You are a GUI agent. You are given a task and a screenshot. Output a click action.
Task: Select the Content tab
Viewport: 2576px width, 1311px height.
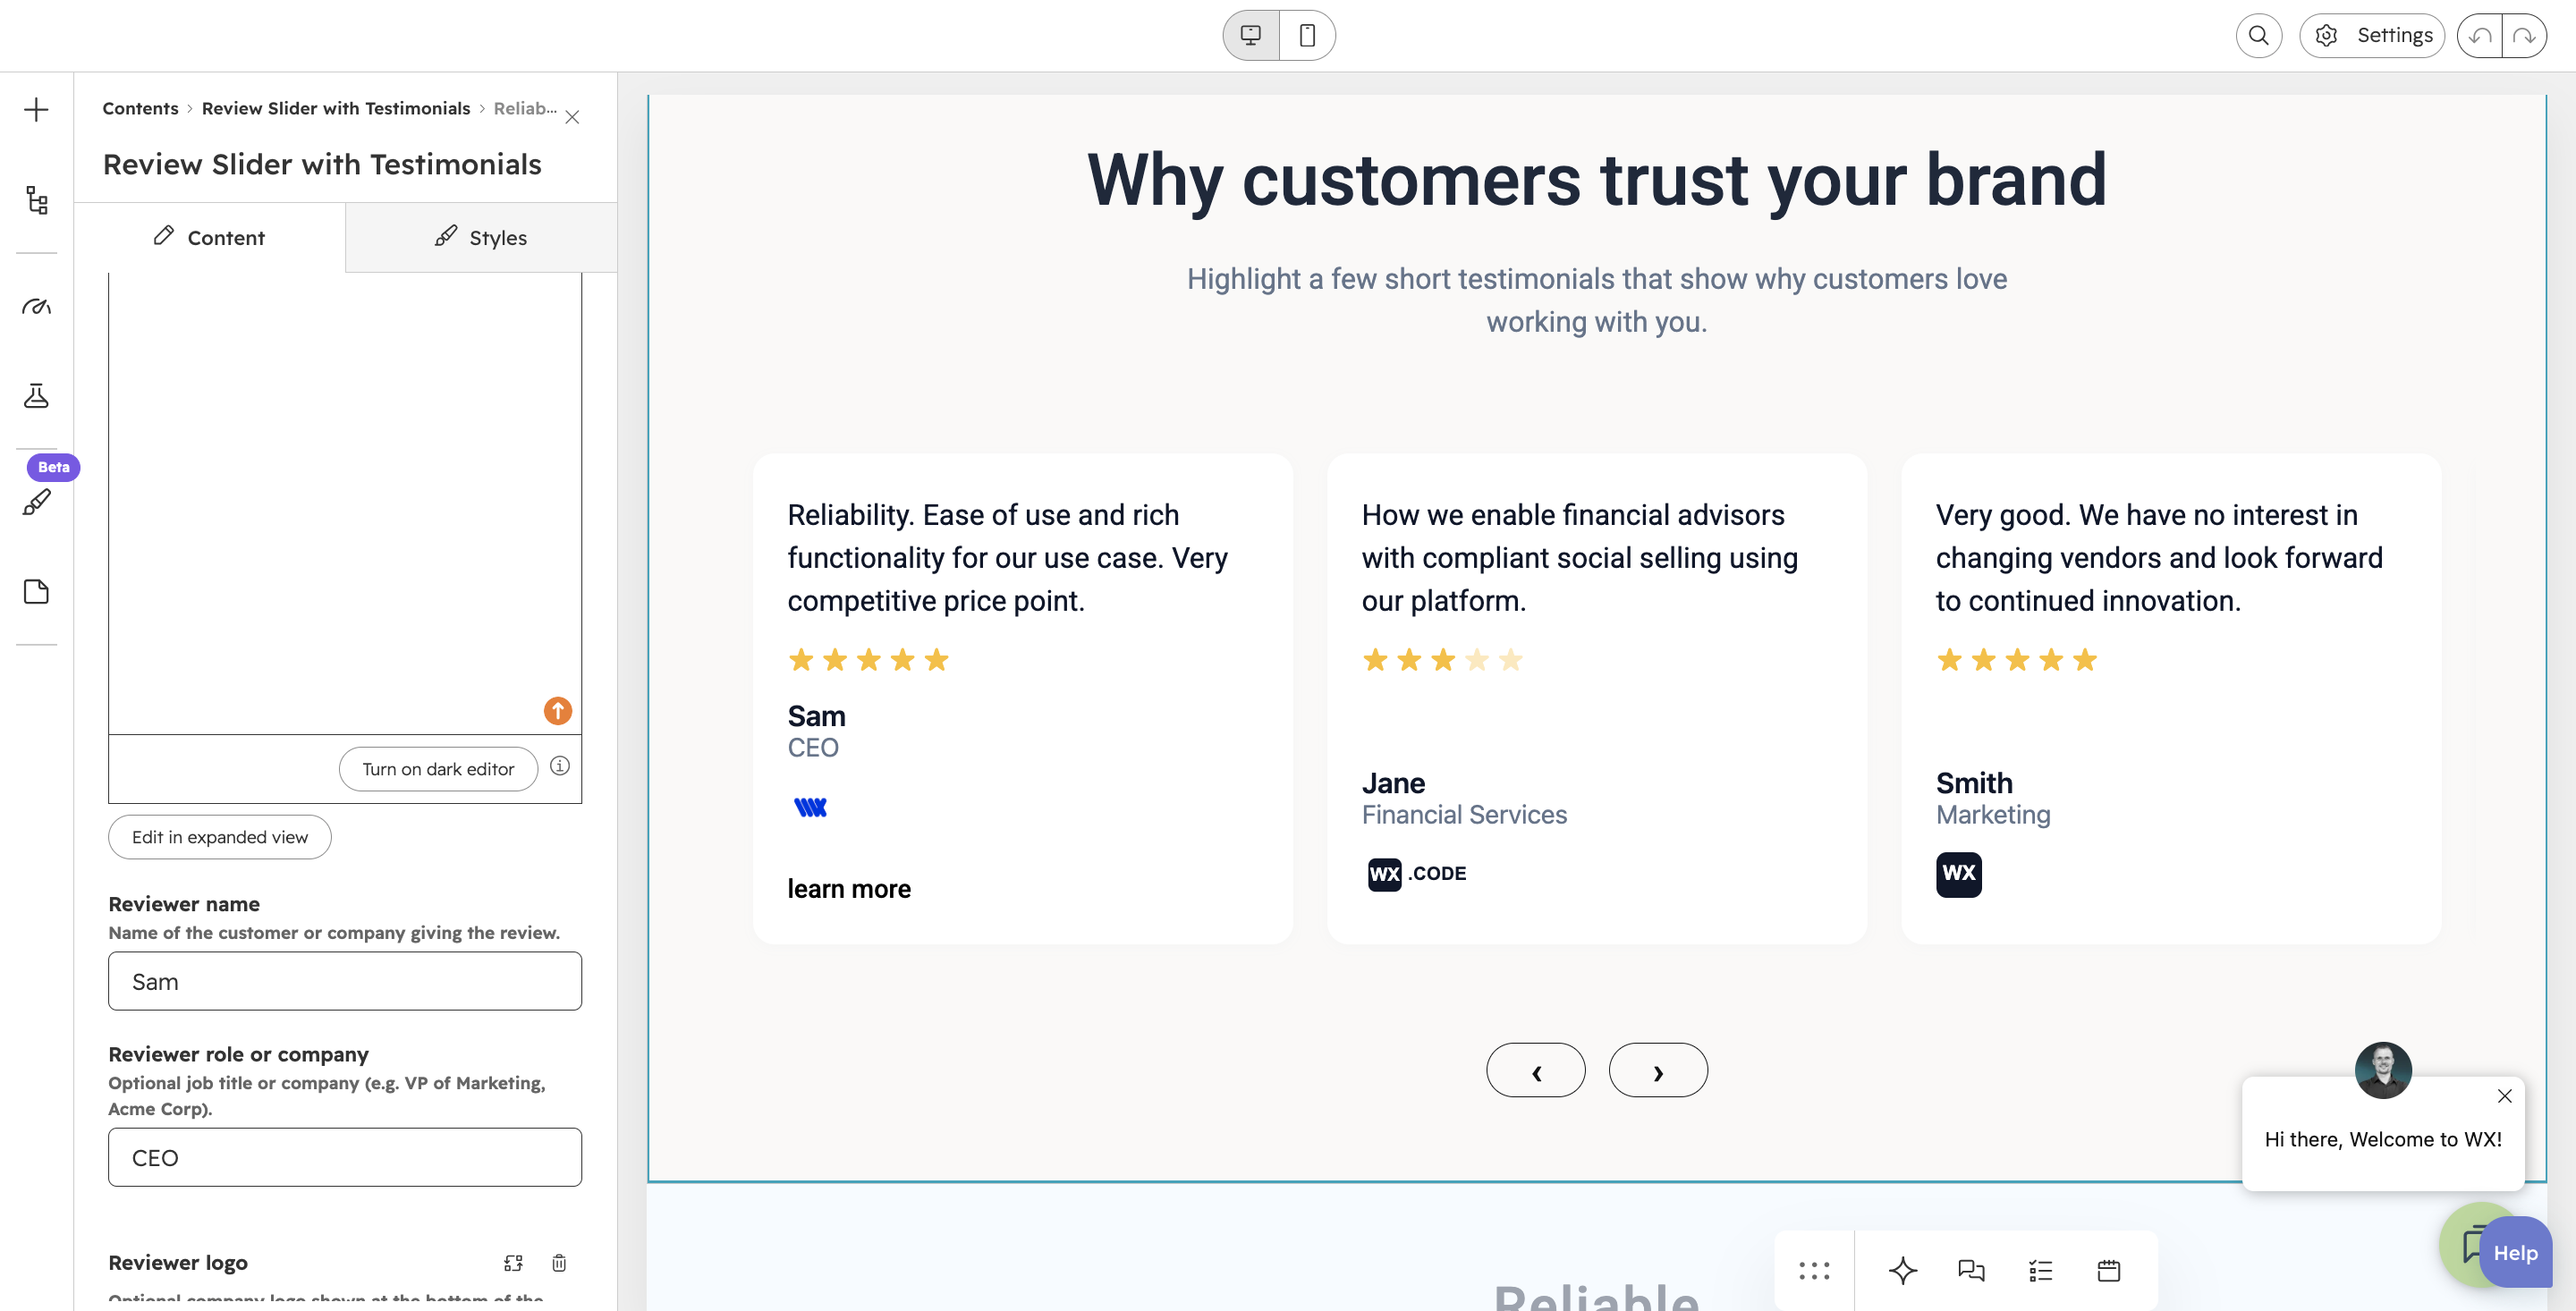click(210, 238)
